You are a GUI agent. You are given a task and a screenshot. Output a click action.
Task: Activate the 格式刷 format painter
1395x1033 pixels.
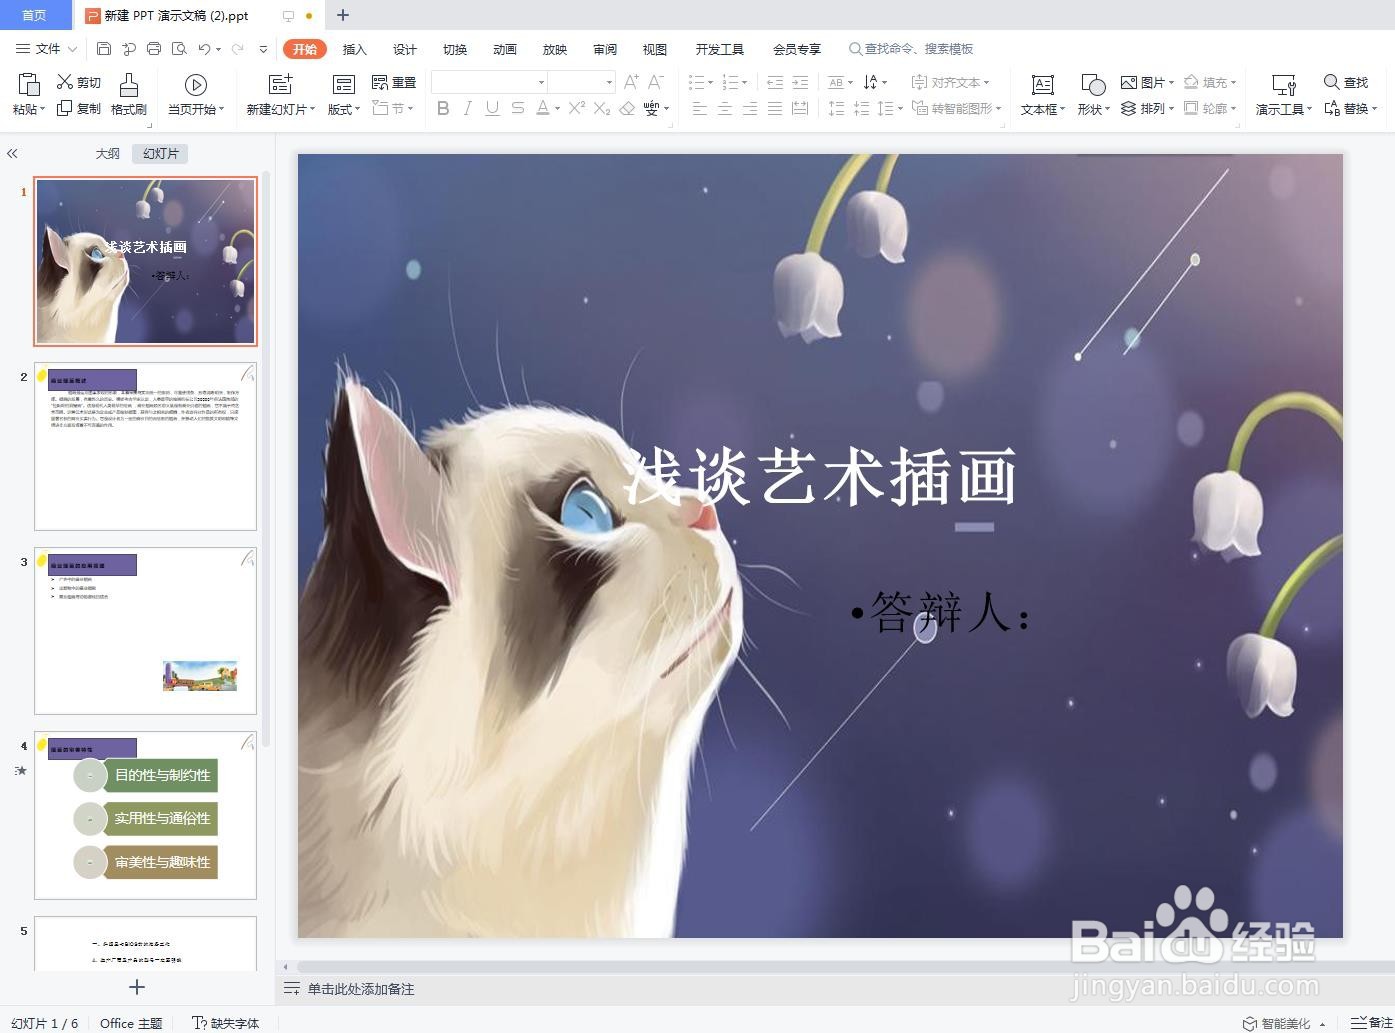click(x=128, y=94)
